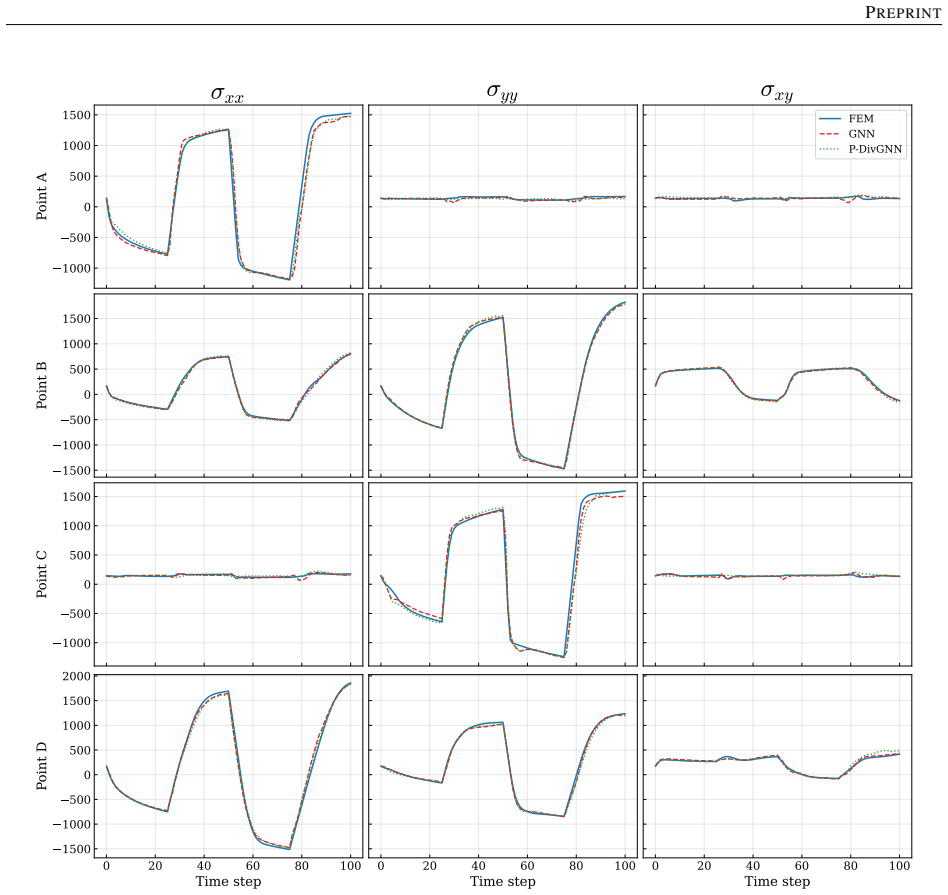Click the Point B σyy stress plot
The image size is (948, 895).
(503, 385)
